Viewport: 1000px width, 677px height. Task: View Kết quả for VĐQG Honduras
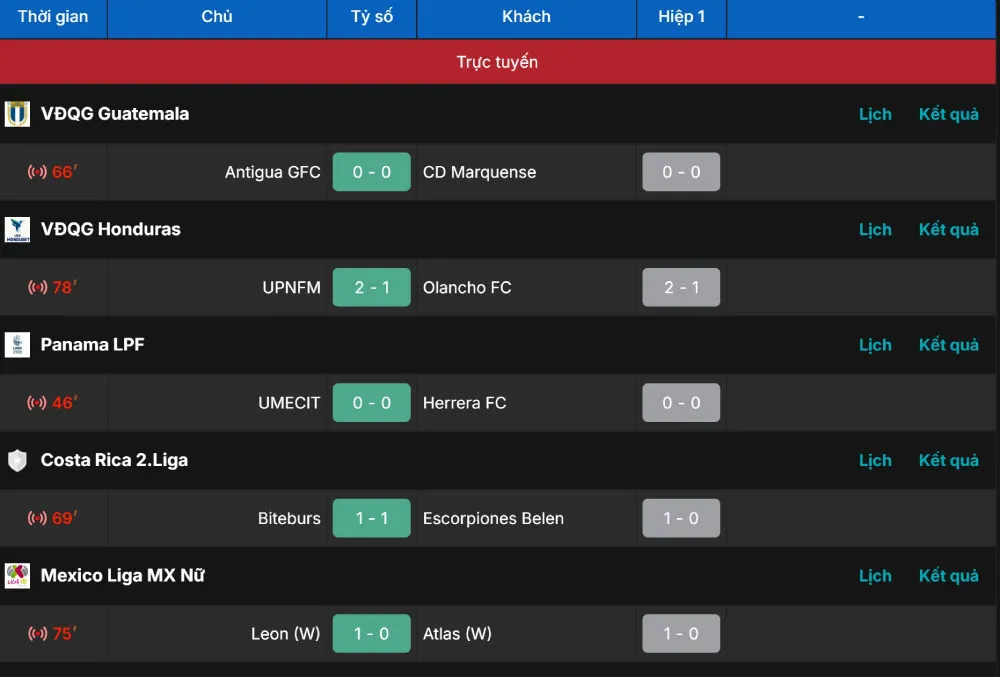(x=948, y=230)
